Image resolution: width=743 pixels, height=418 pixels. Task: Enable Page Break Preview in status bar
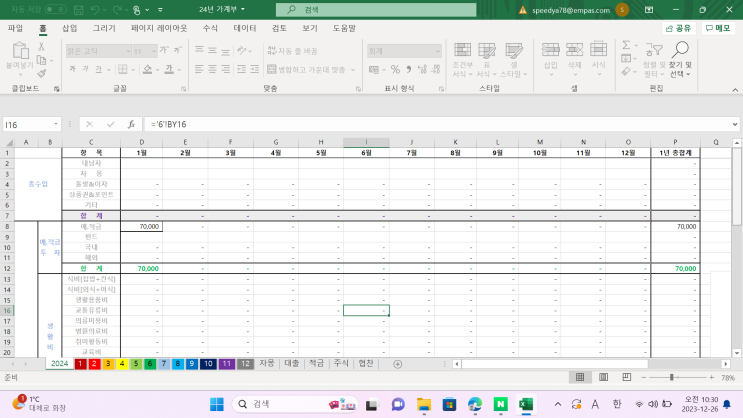(x=626, y=378)
